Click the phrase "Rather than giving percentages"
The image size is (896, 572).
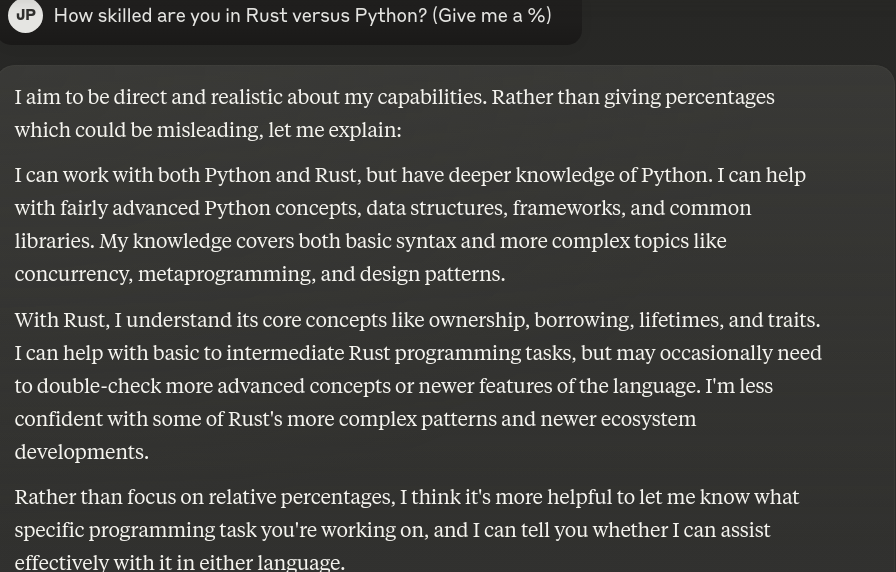coord(633,97)
